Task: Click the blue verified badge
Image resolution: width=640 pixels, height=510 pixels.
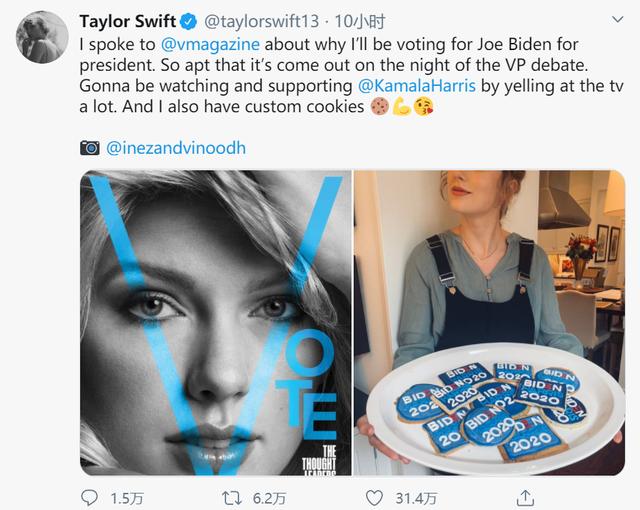Action: tap(189, 22)
